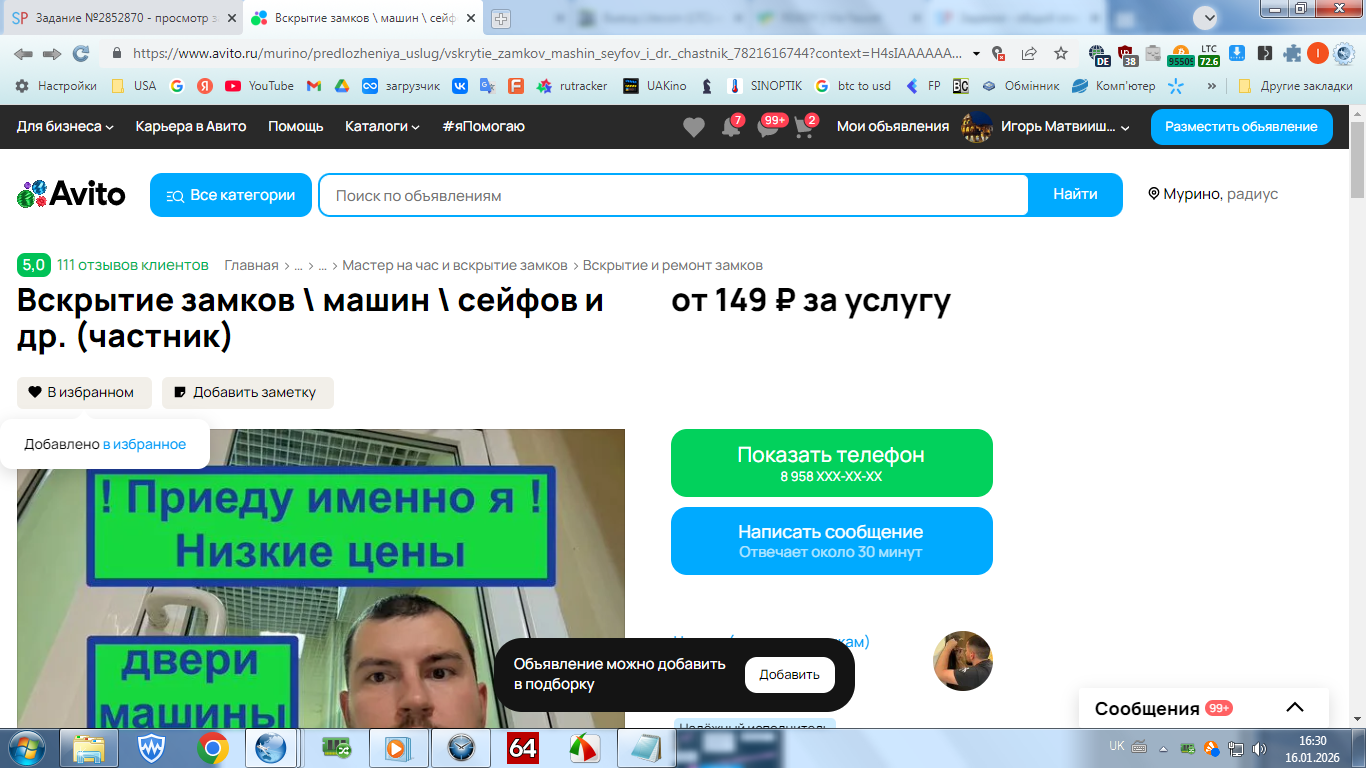Focus the Поиск по объявлениям search field
The width and height of the screenshot is (1366, 768).
(673, 195)
